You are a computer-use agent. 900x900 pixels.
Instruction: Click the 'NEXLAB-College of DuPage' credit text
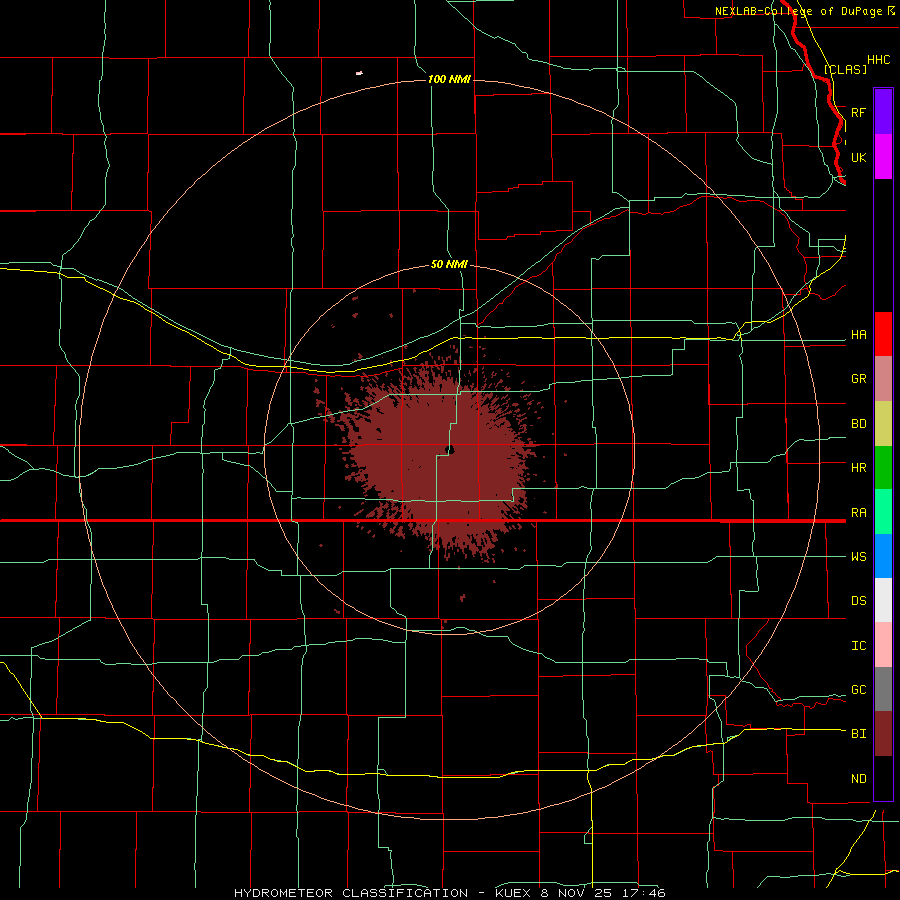[798, 11]
